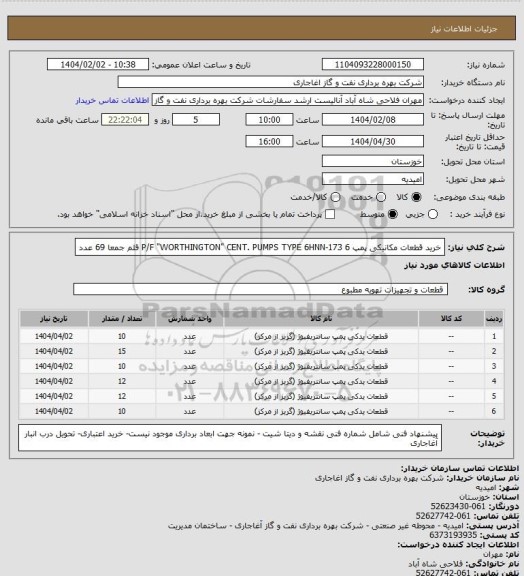Click the واحد شمارش column header
The image size is (524, 576).
click(190, 318)
